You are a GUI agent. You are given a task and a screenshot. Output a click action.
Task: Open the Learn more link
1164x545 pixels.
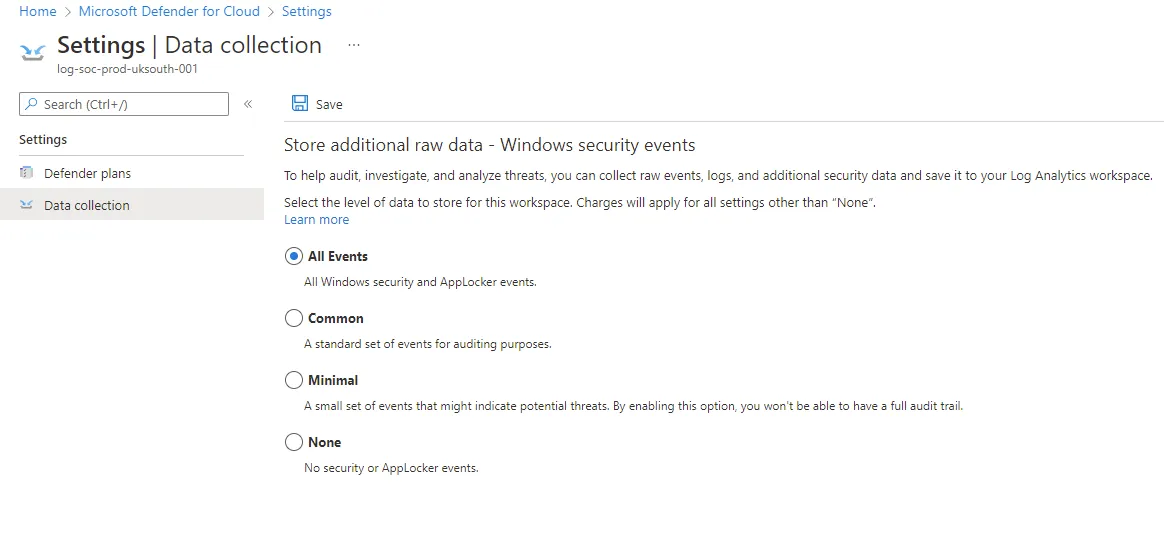(x=316, y=220)
